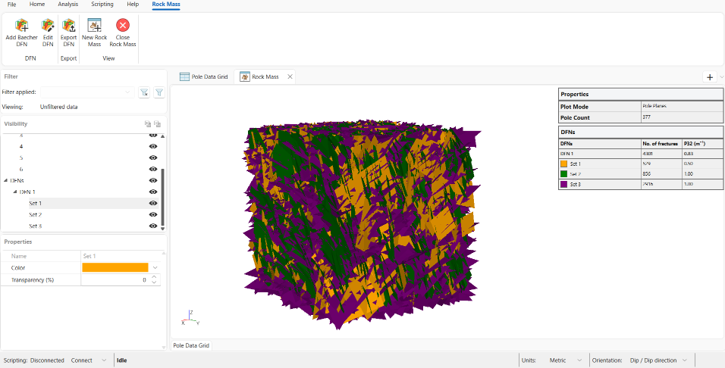Click the Export DFN icon
The height and width of the screenshot is (368, 725).
click(68, 25)
